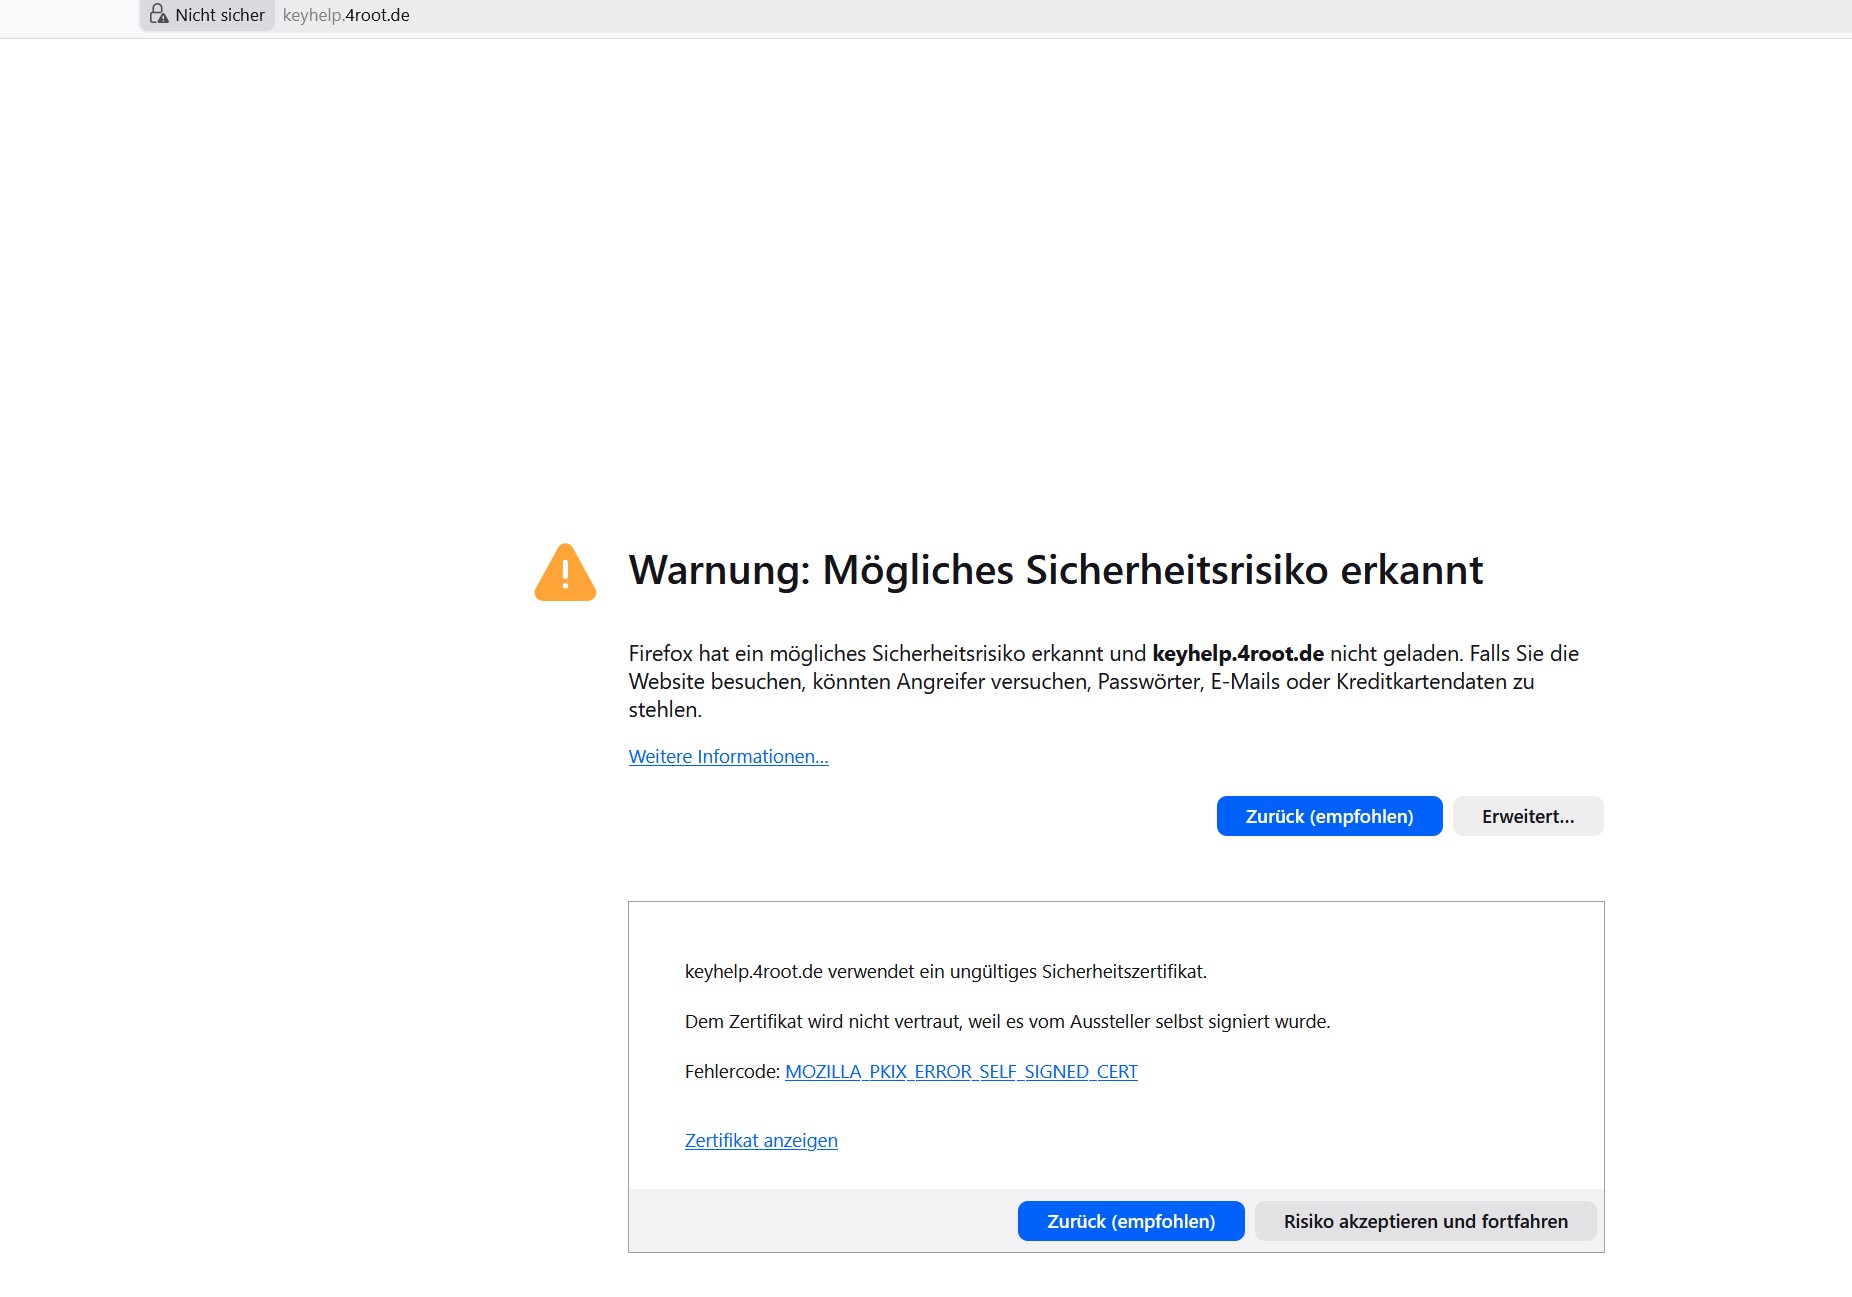Click the 'Dem Zertifikat wird nicht vertraut' sentence
Viewport: 1852px width, 1297px height.
(x=1007, y=1022)
